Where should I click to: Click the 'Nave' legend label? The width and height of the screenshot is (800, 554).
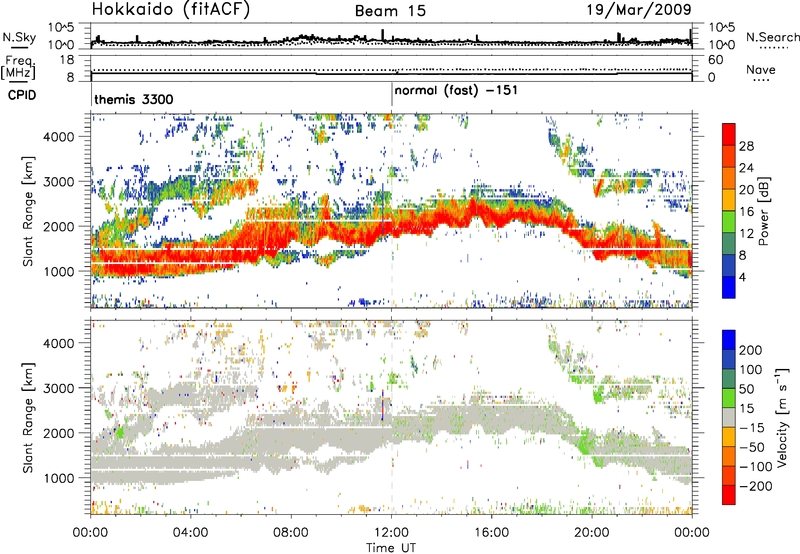click(761, 69)
